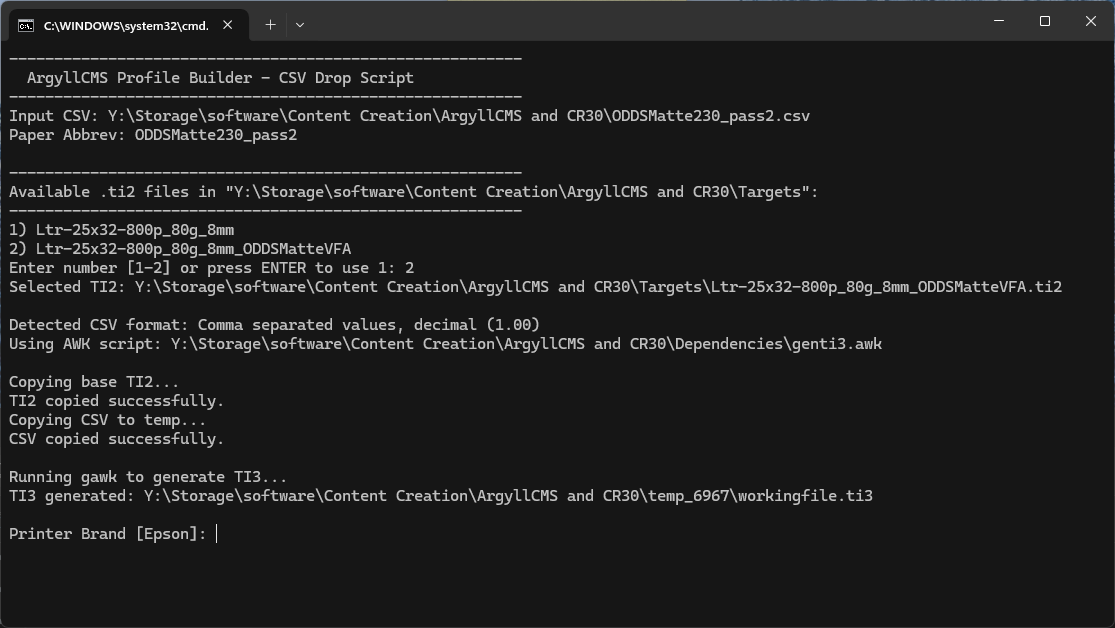Click the TI3 generated workingfile.ti3 line
Image resolution: width=1115 pixels, height=628 pixels.
point(440,496)
